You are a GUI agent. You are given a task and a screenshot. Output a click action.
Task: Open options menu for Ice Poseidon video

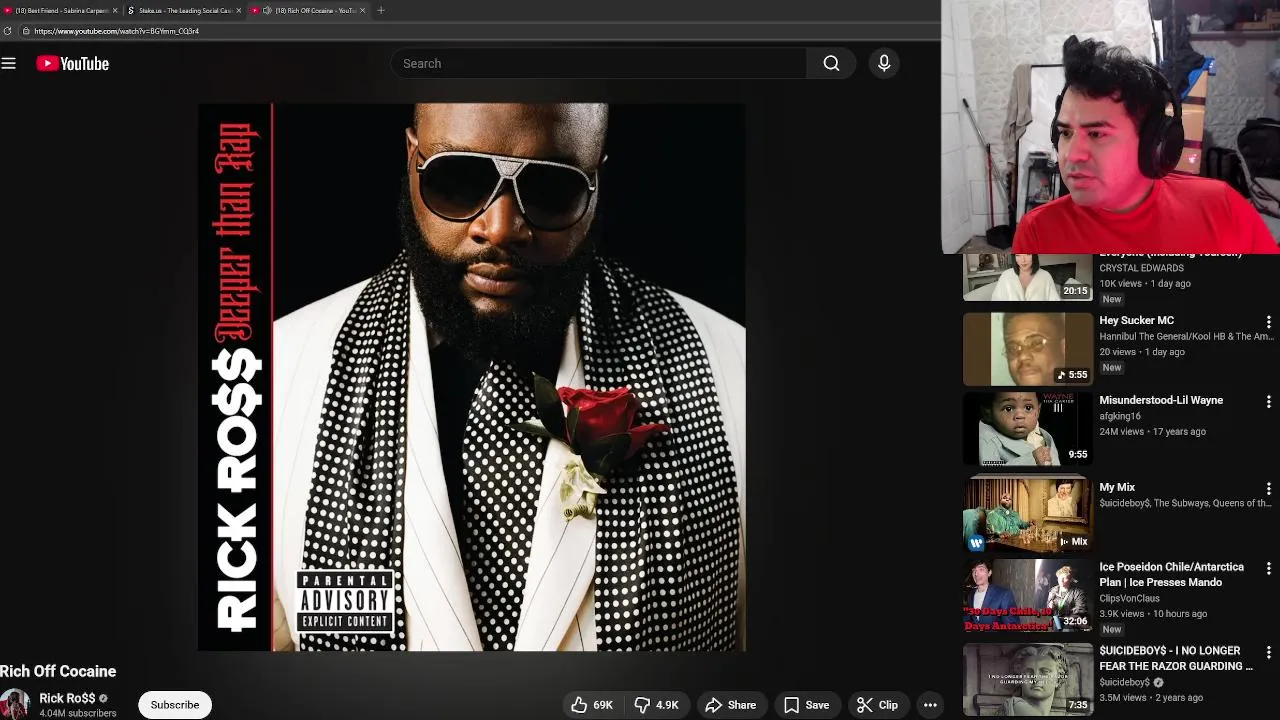click(x=1268, y=569)
